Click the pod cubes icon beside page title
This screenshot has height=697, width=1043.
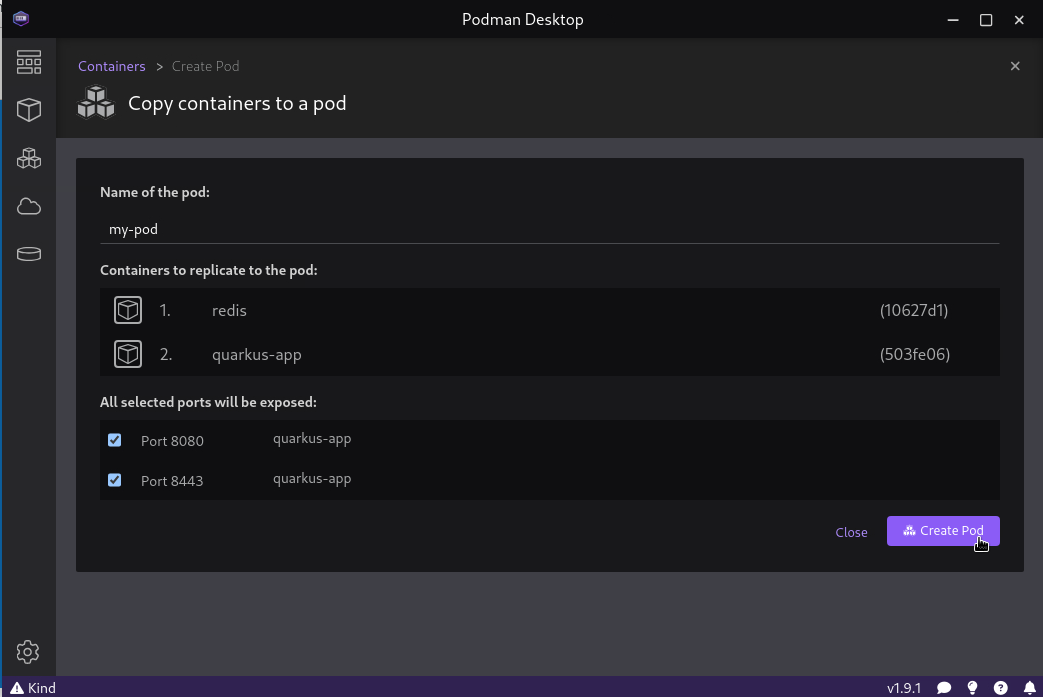[x=96, y=102]
